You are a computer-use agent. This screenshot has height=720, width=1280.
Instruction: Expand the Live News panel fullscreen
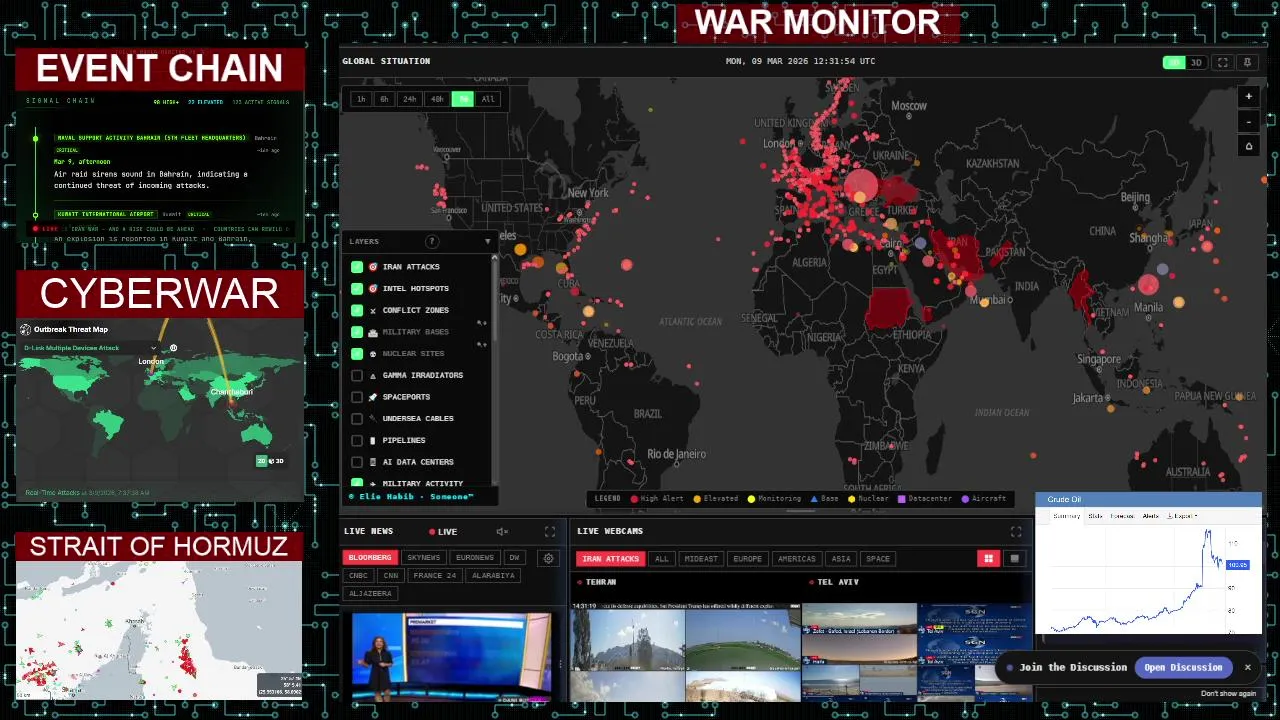tap(549, 532)
